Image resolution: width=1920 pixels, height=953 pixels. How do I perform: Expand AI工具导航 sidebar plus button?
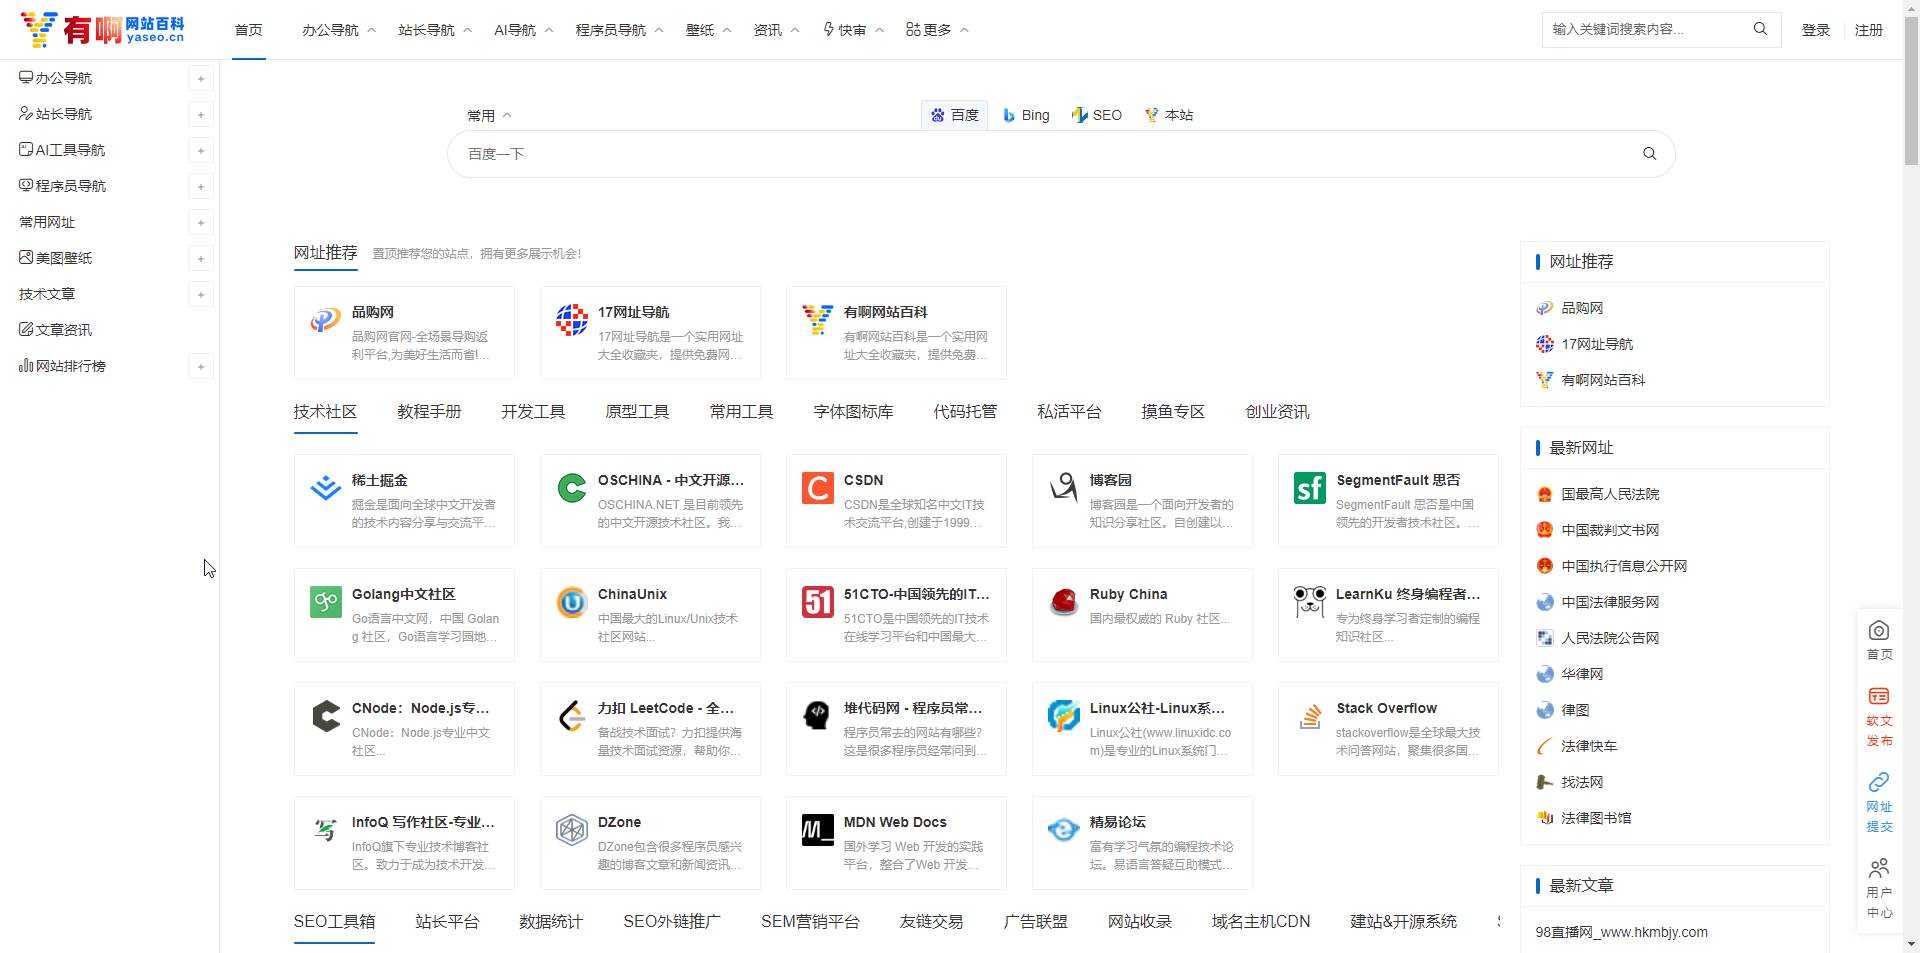pos(201,151)
